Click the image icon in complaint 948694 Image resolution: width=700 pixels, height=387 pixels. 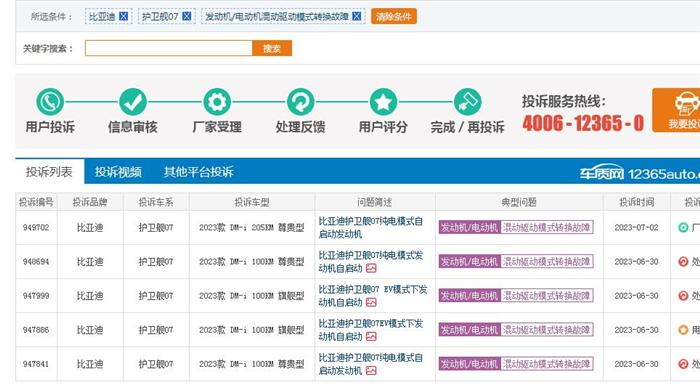371,268
